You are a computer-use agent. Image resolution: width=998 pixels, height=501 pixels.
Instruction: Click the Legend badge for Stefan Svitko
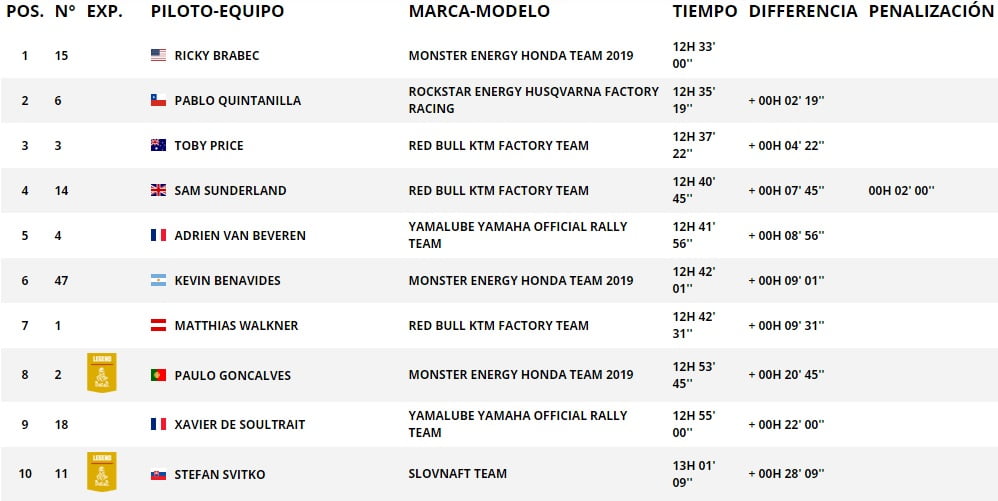pyautogui.click(x=102, y=472)
